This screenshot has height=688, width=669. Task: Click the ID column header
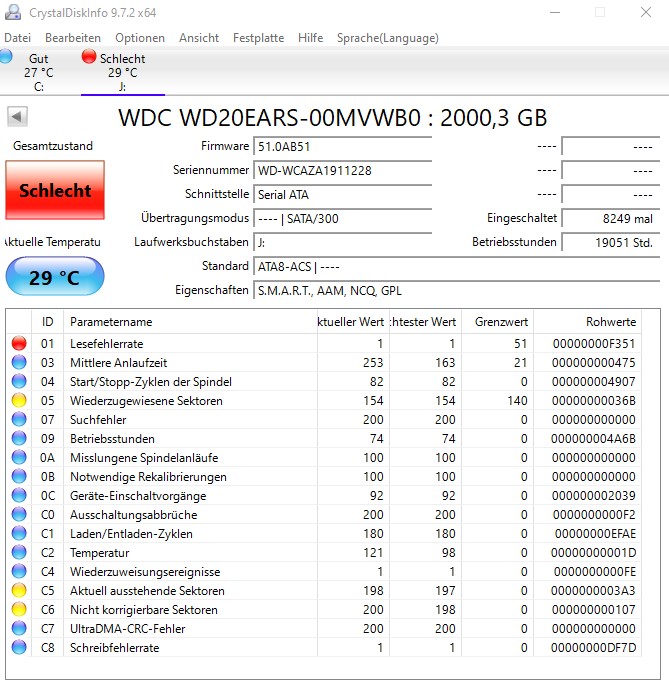tap(47, 322)
